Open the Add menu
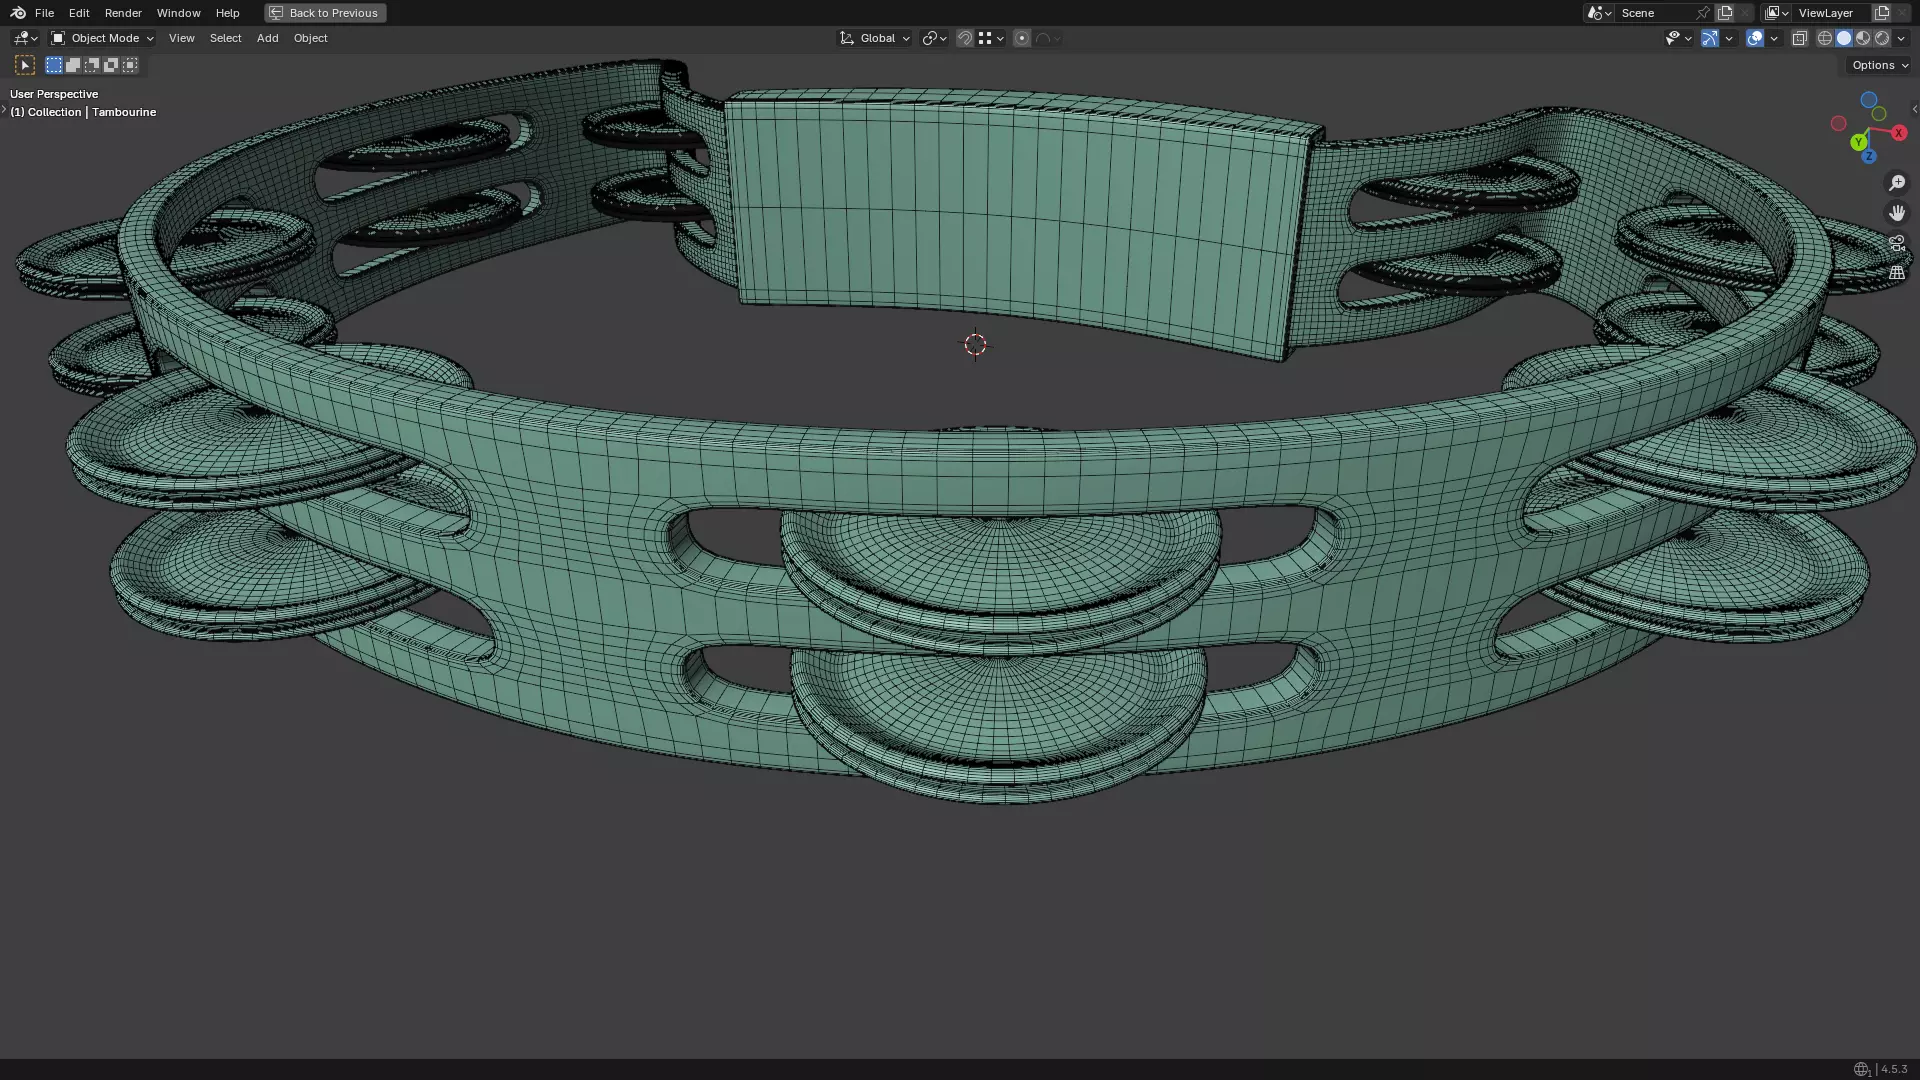 (x=267, y=38)
